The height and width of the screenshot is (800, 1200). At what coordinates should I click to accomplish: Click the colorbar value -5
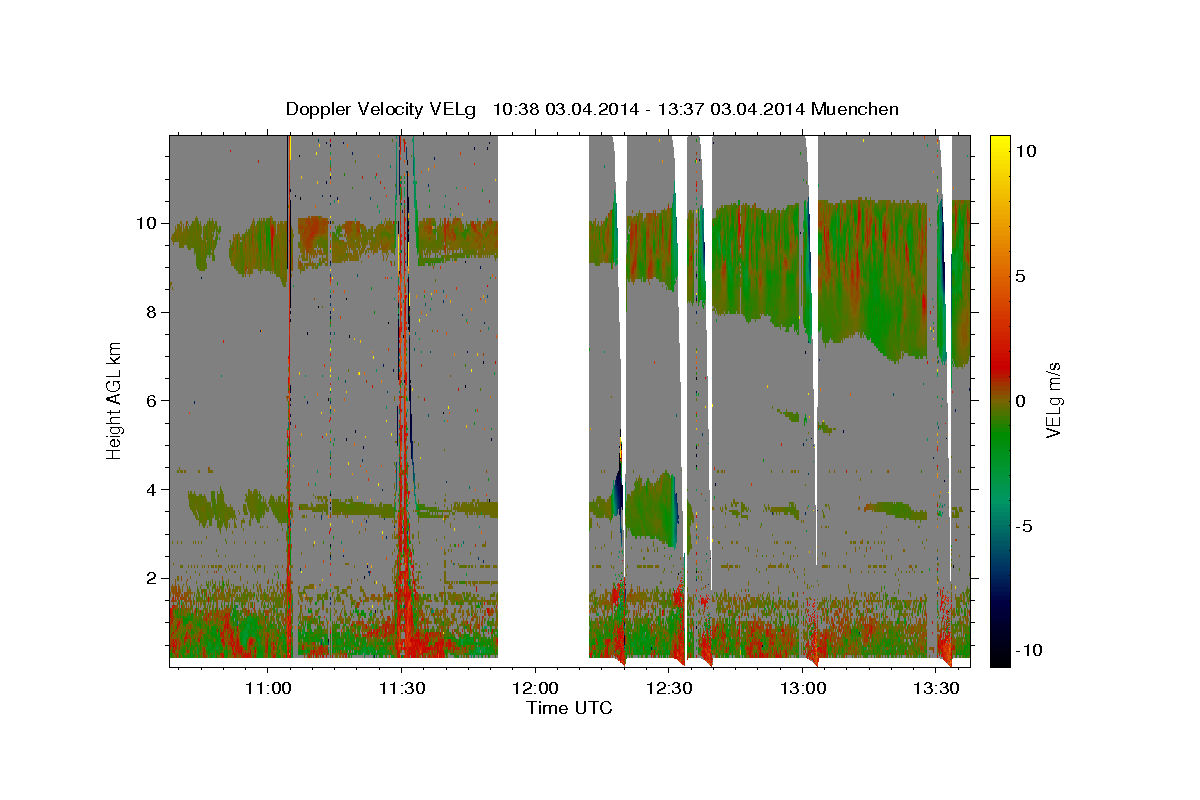pyautogui.click(x=1026, y=526)
